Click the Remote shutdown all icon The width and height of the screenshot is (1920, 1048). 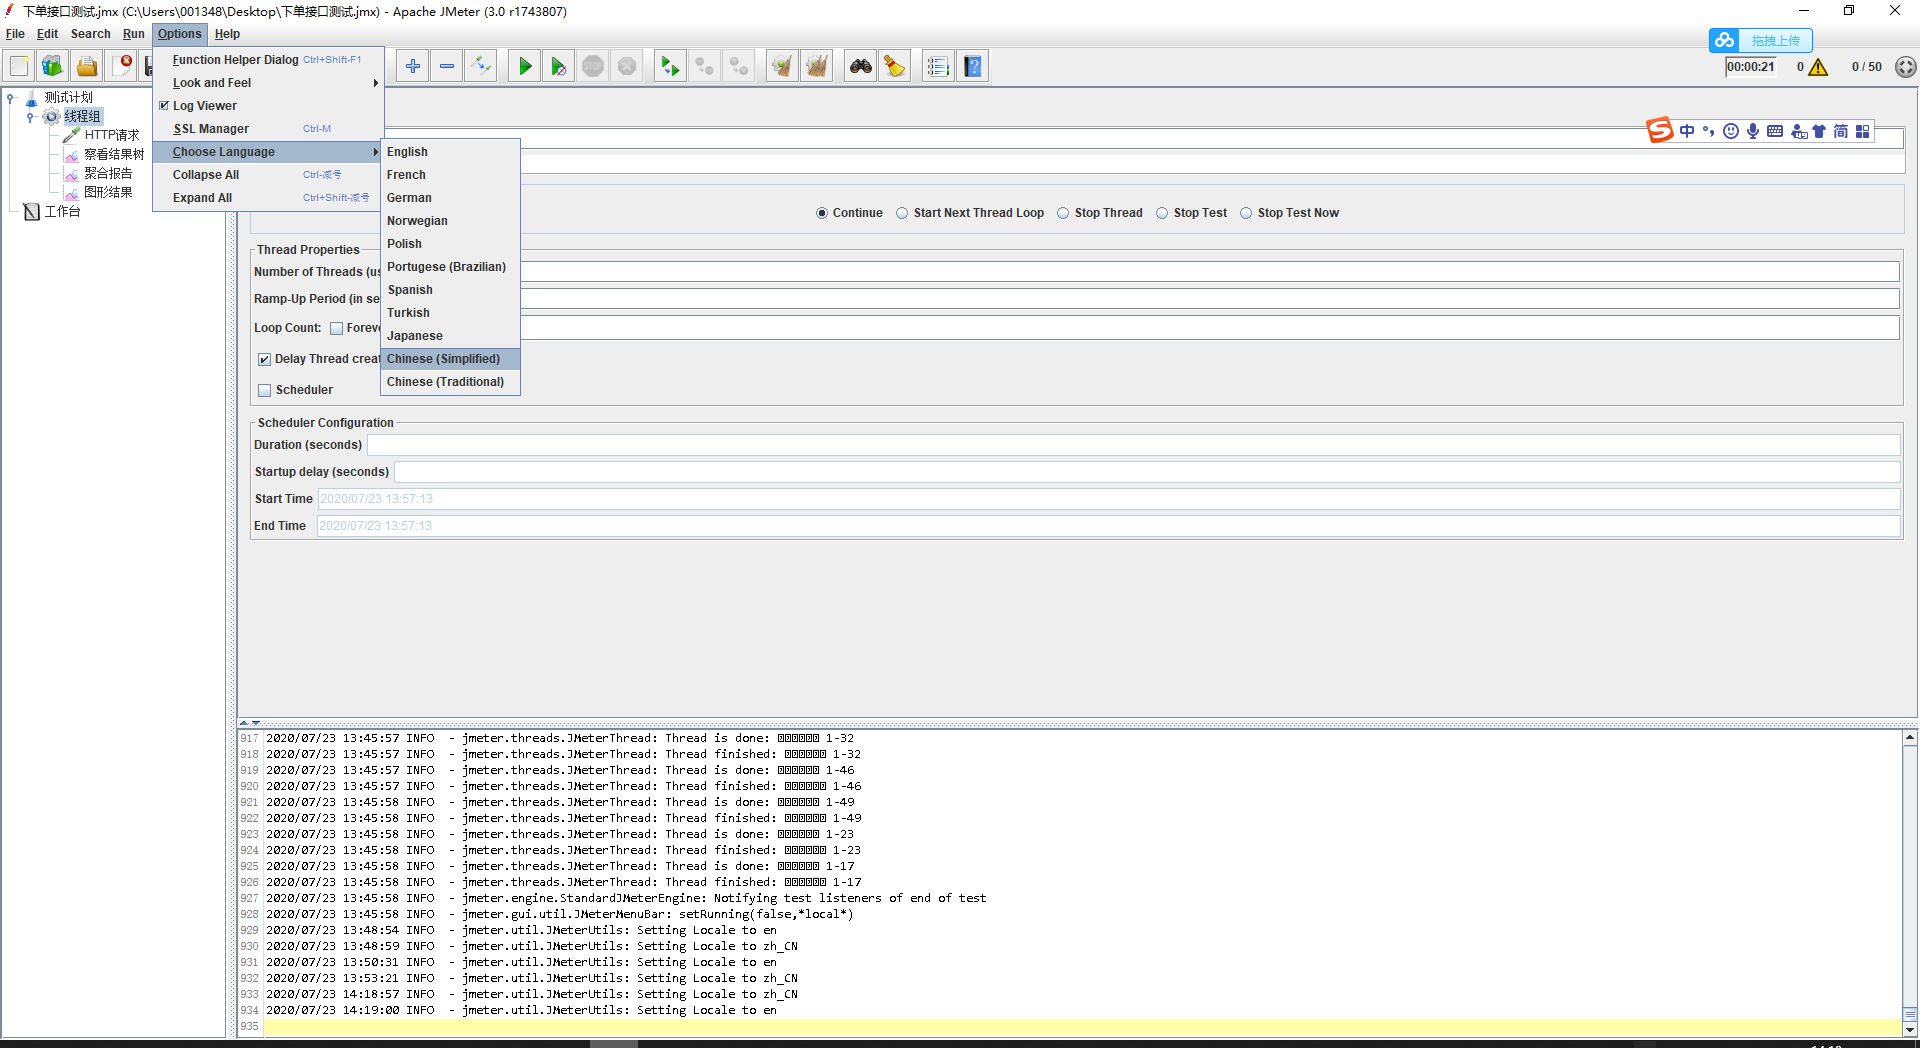click(x=739, y=66)
